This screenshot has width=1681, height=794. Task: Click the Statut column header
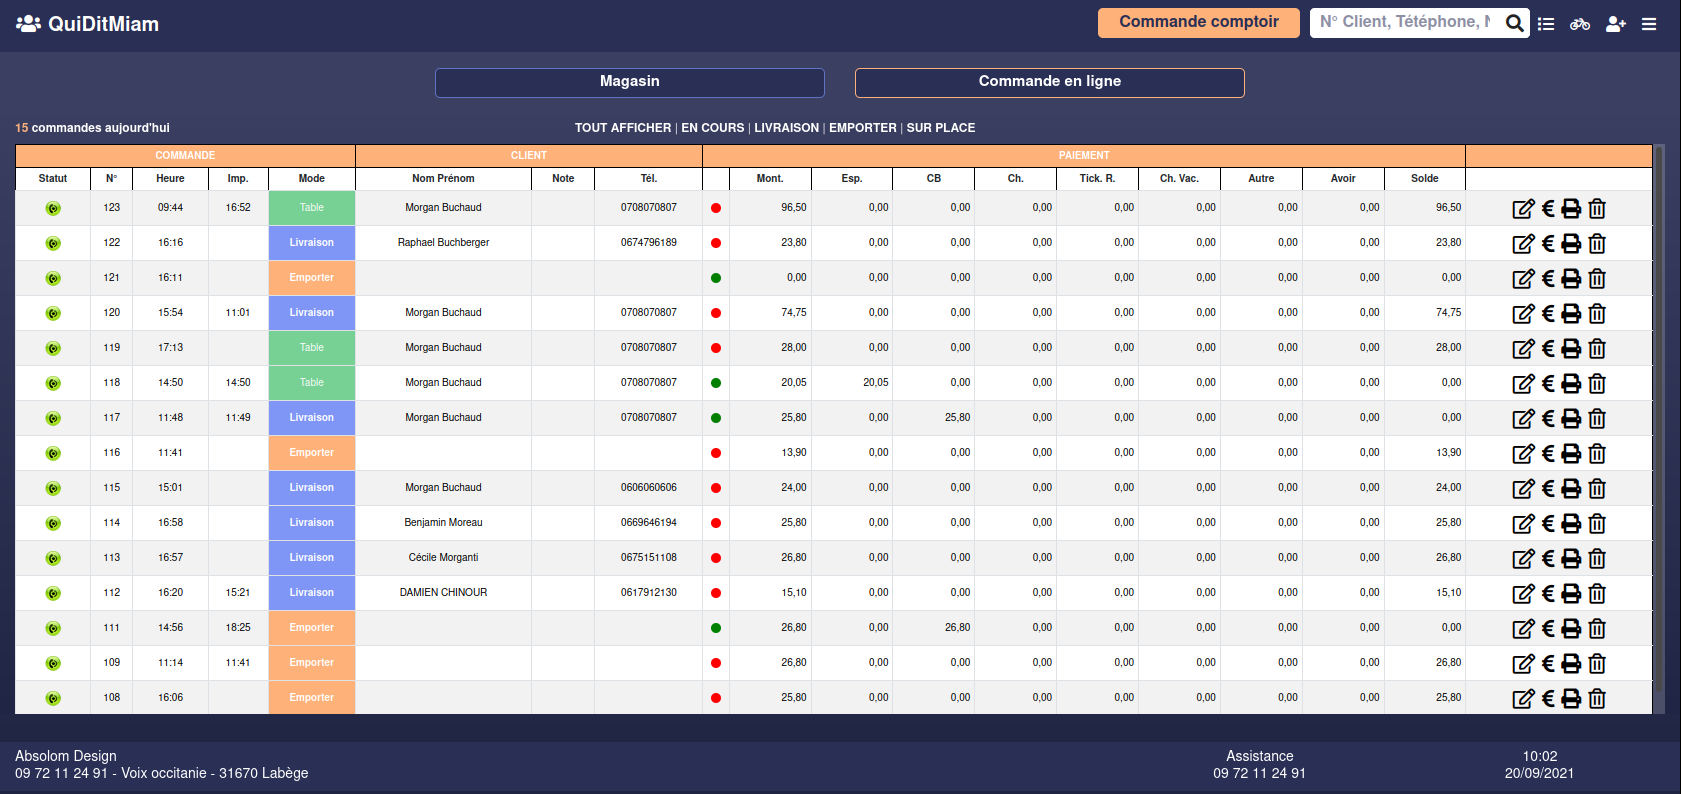pos(53,179)
